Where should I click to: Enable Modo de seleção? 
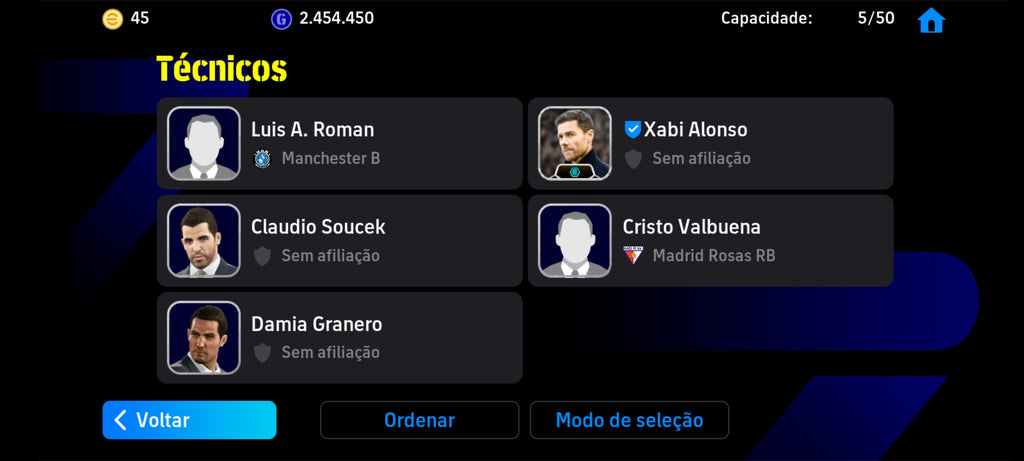coord(629,420)
